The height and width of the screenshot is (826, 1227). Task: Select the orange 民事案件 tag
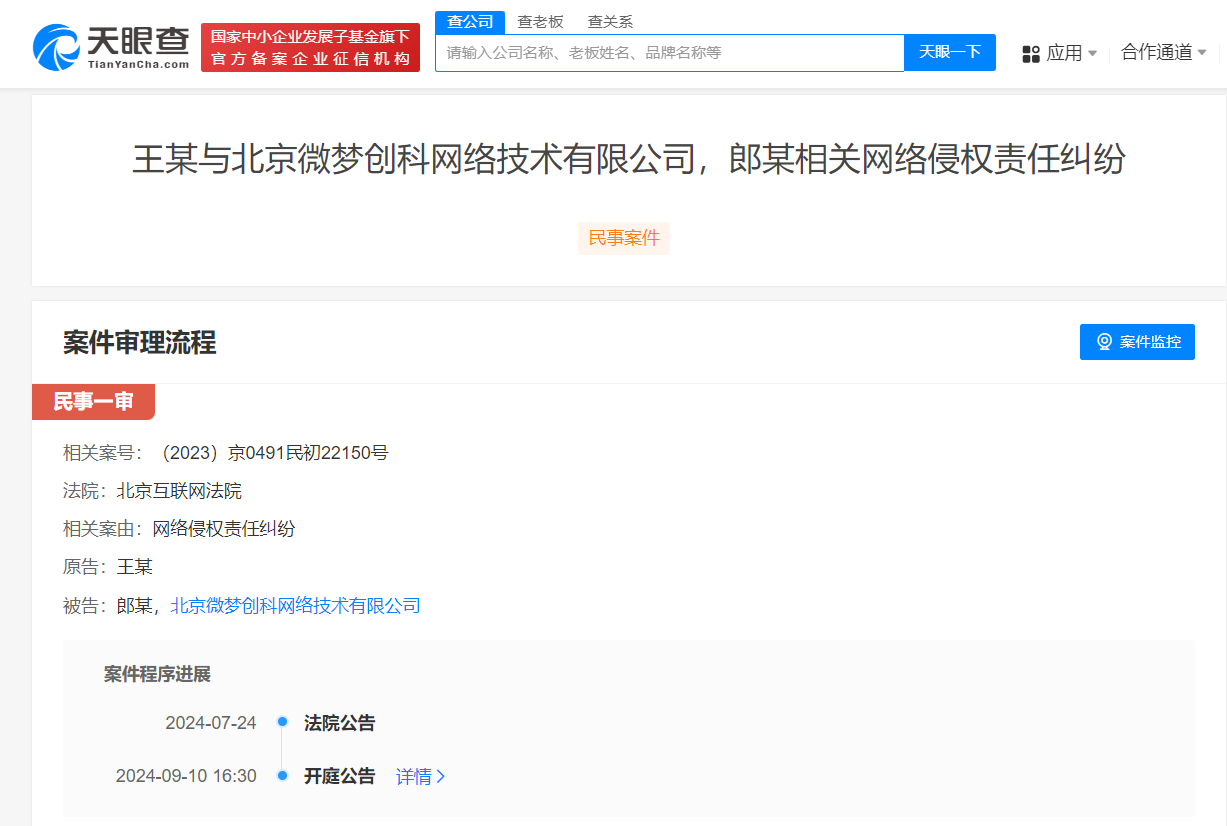click(x=623, y=238)
